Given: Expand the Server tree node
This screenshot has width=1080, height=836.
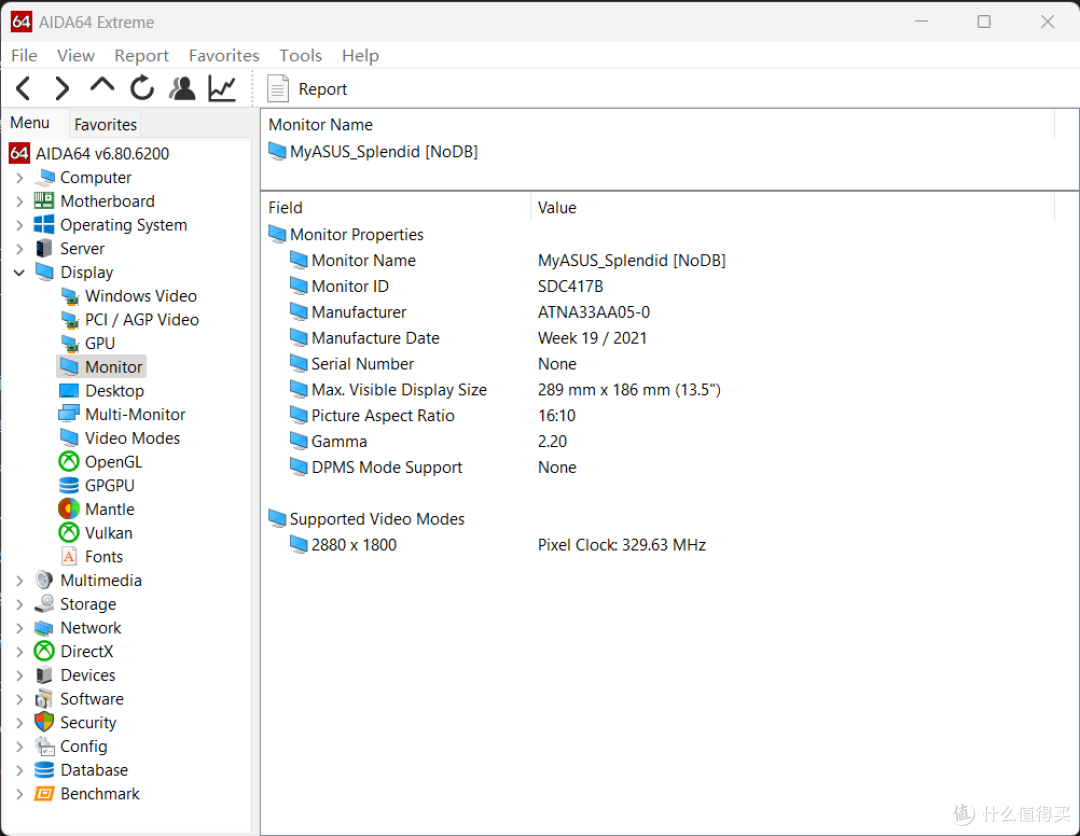Looking at the screenshot, I should (19, 249).
